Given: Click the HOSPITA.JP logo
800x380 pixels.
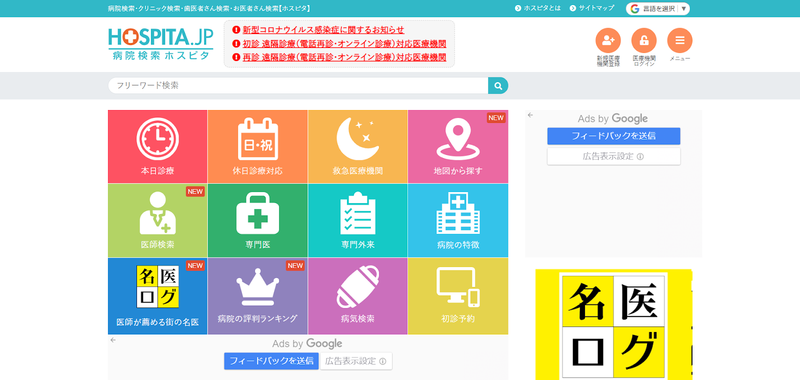Looking at the screenshot, I should pyautogui.click(x=161, y=44).
